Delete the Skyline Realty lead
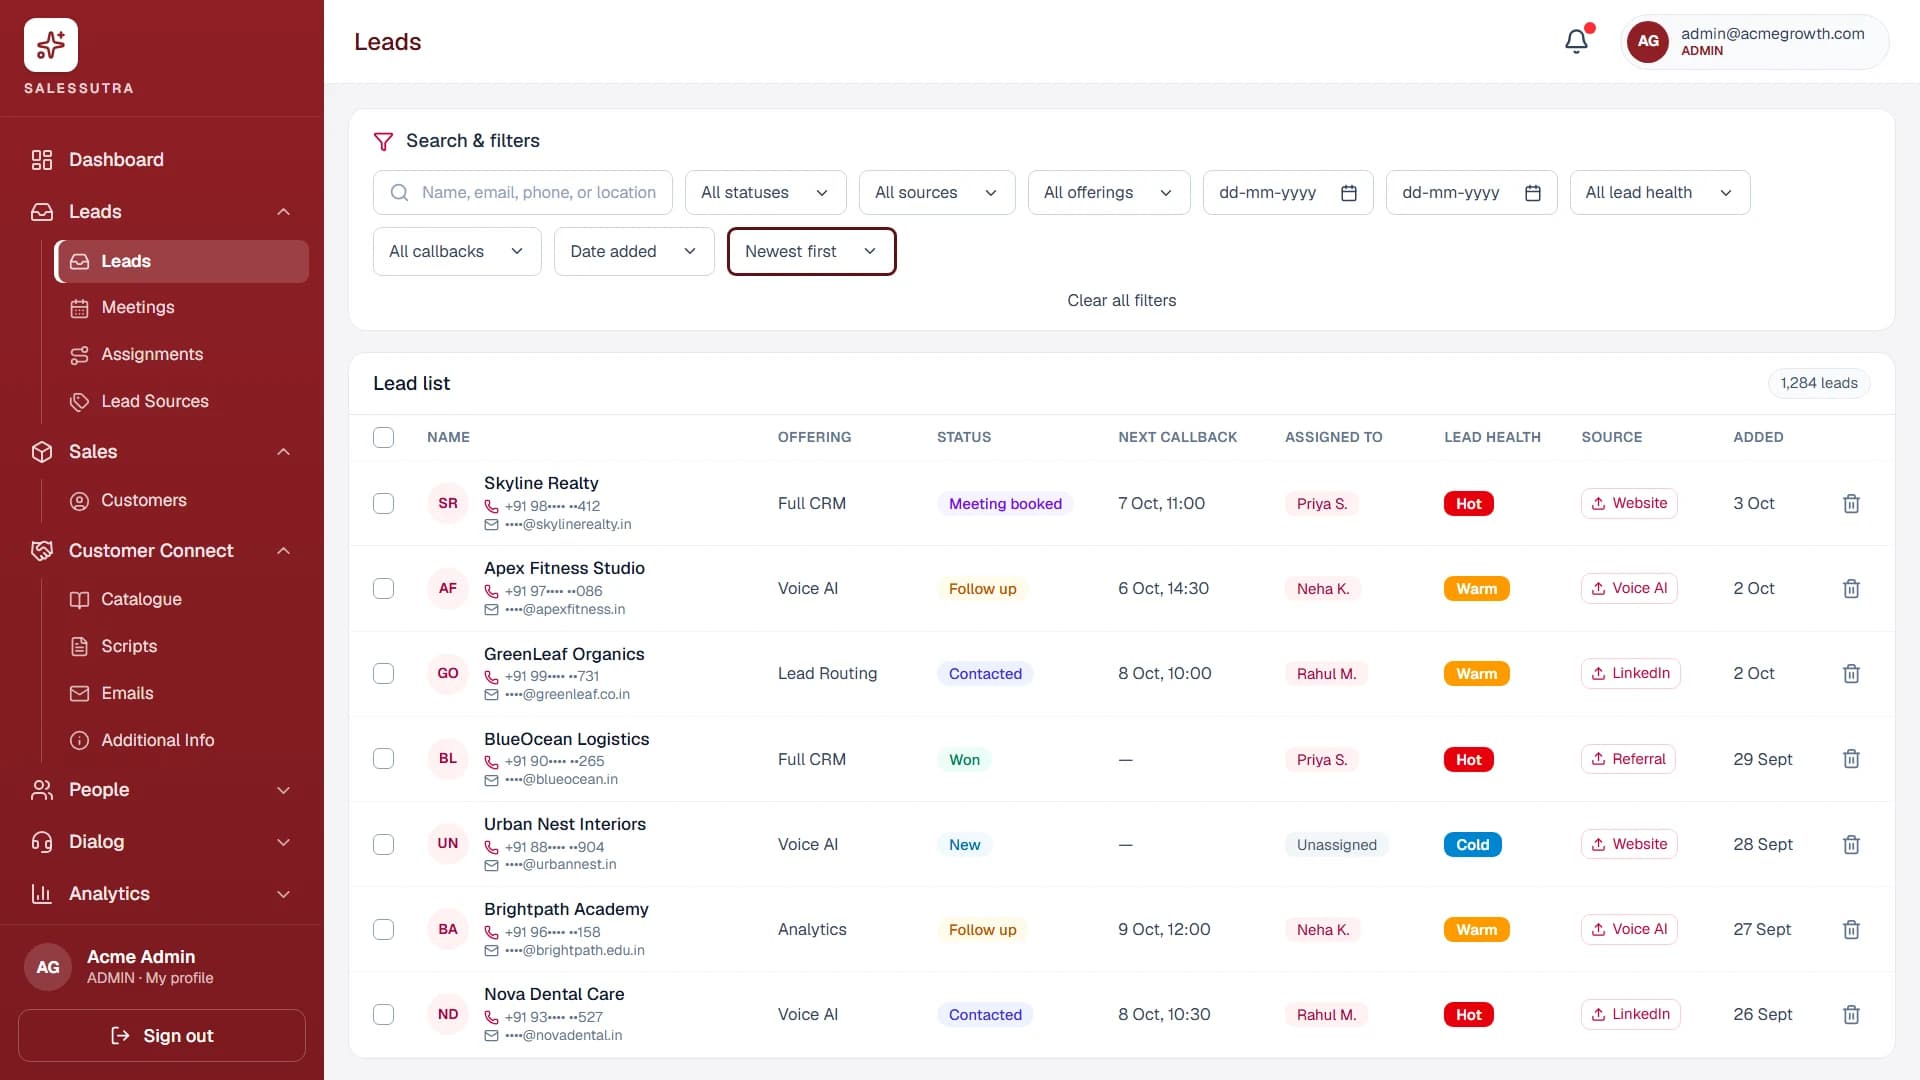1920x1080 pixels. (1851, 504)
